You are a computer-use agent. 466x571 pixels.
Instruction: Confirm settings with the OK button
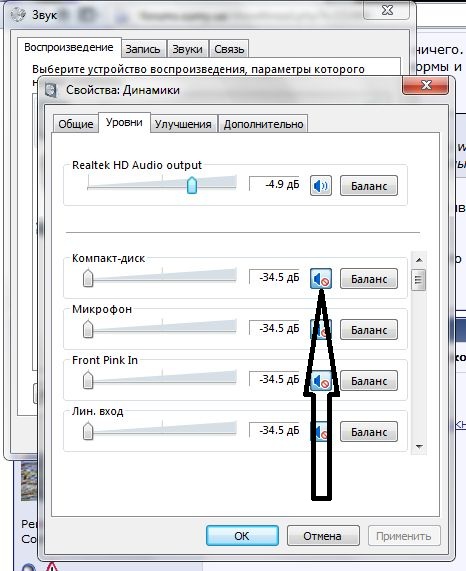pos(242,536)
